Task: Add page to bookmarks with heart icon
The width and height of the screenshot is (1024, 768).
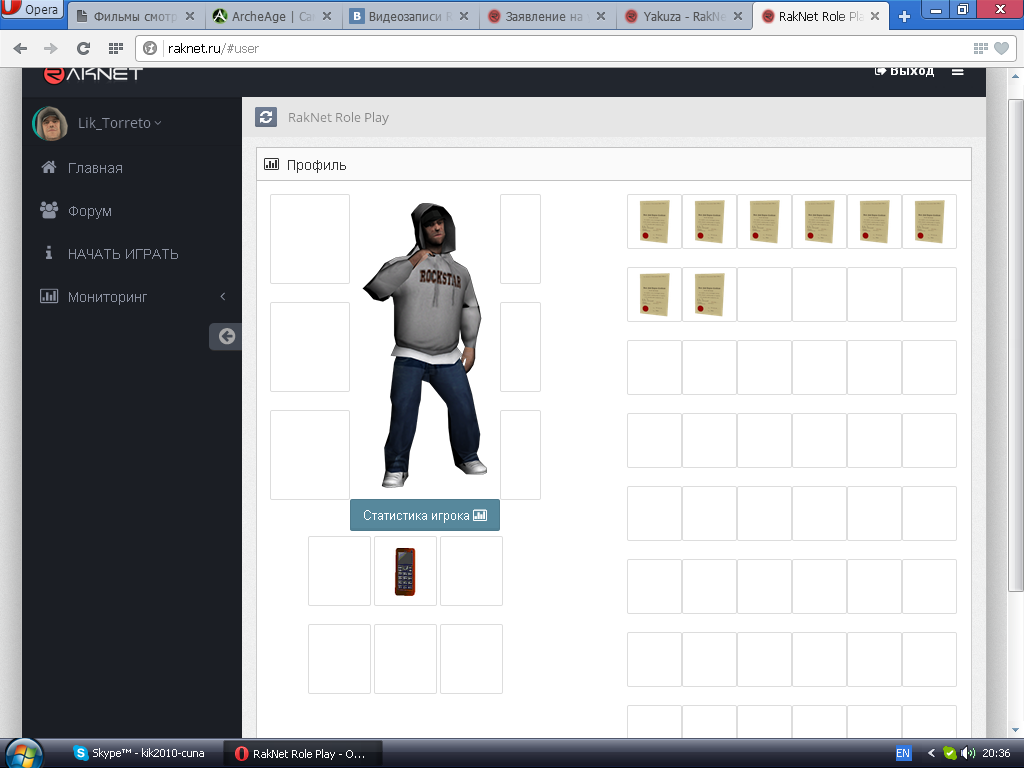Action: click(1001, 48)
